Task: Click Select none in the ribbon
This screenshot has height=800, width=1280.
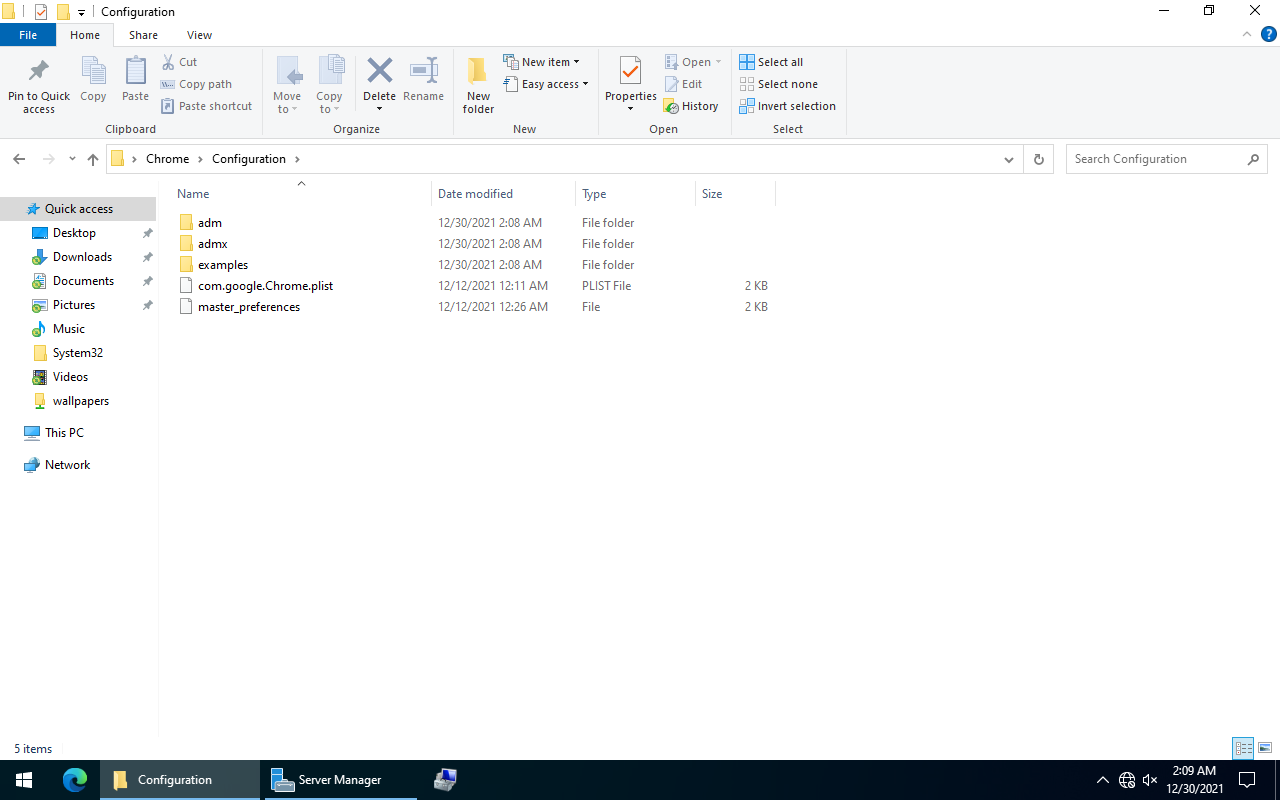Action: (778, 84)
